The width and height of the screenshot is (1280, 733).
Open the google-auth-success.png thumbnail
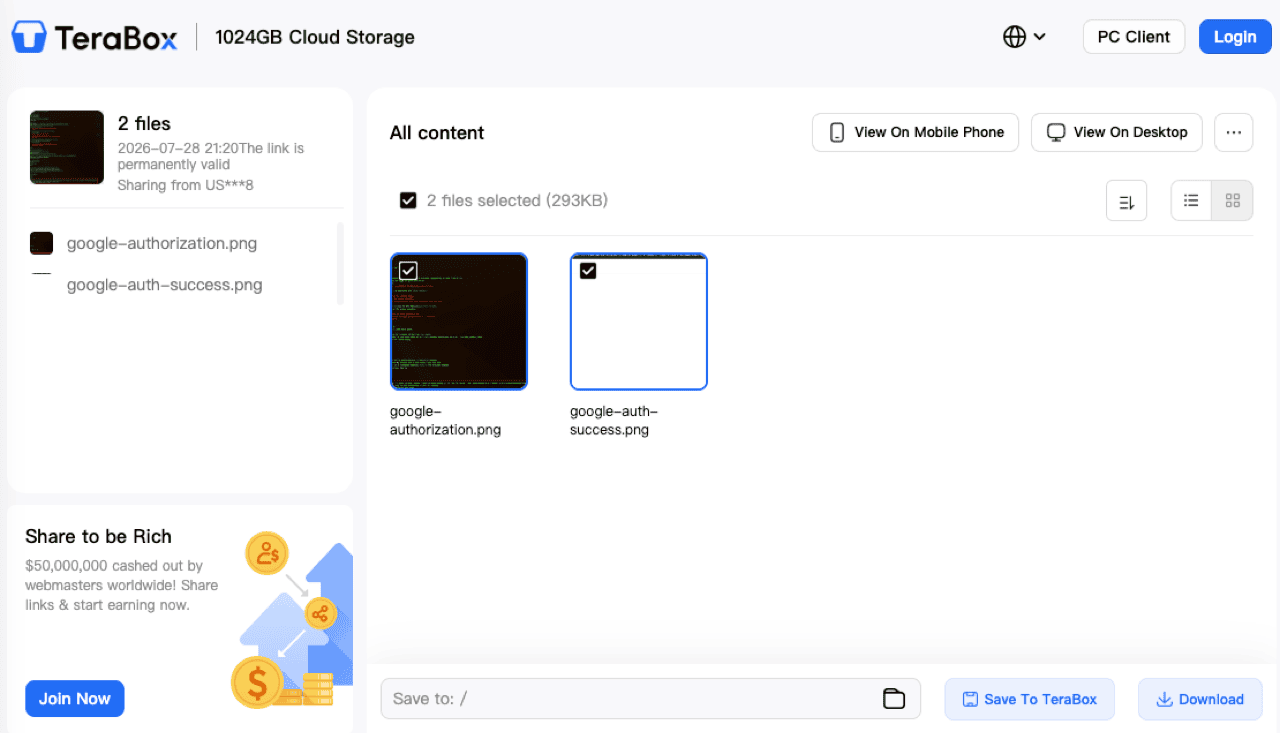pyautogui.click(x=639, y=321)
